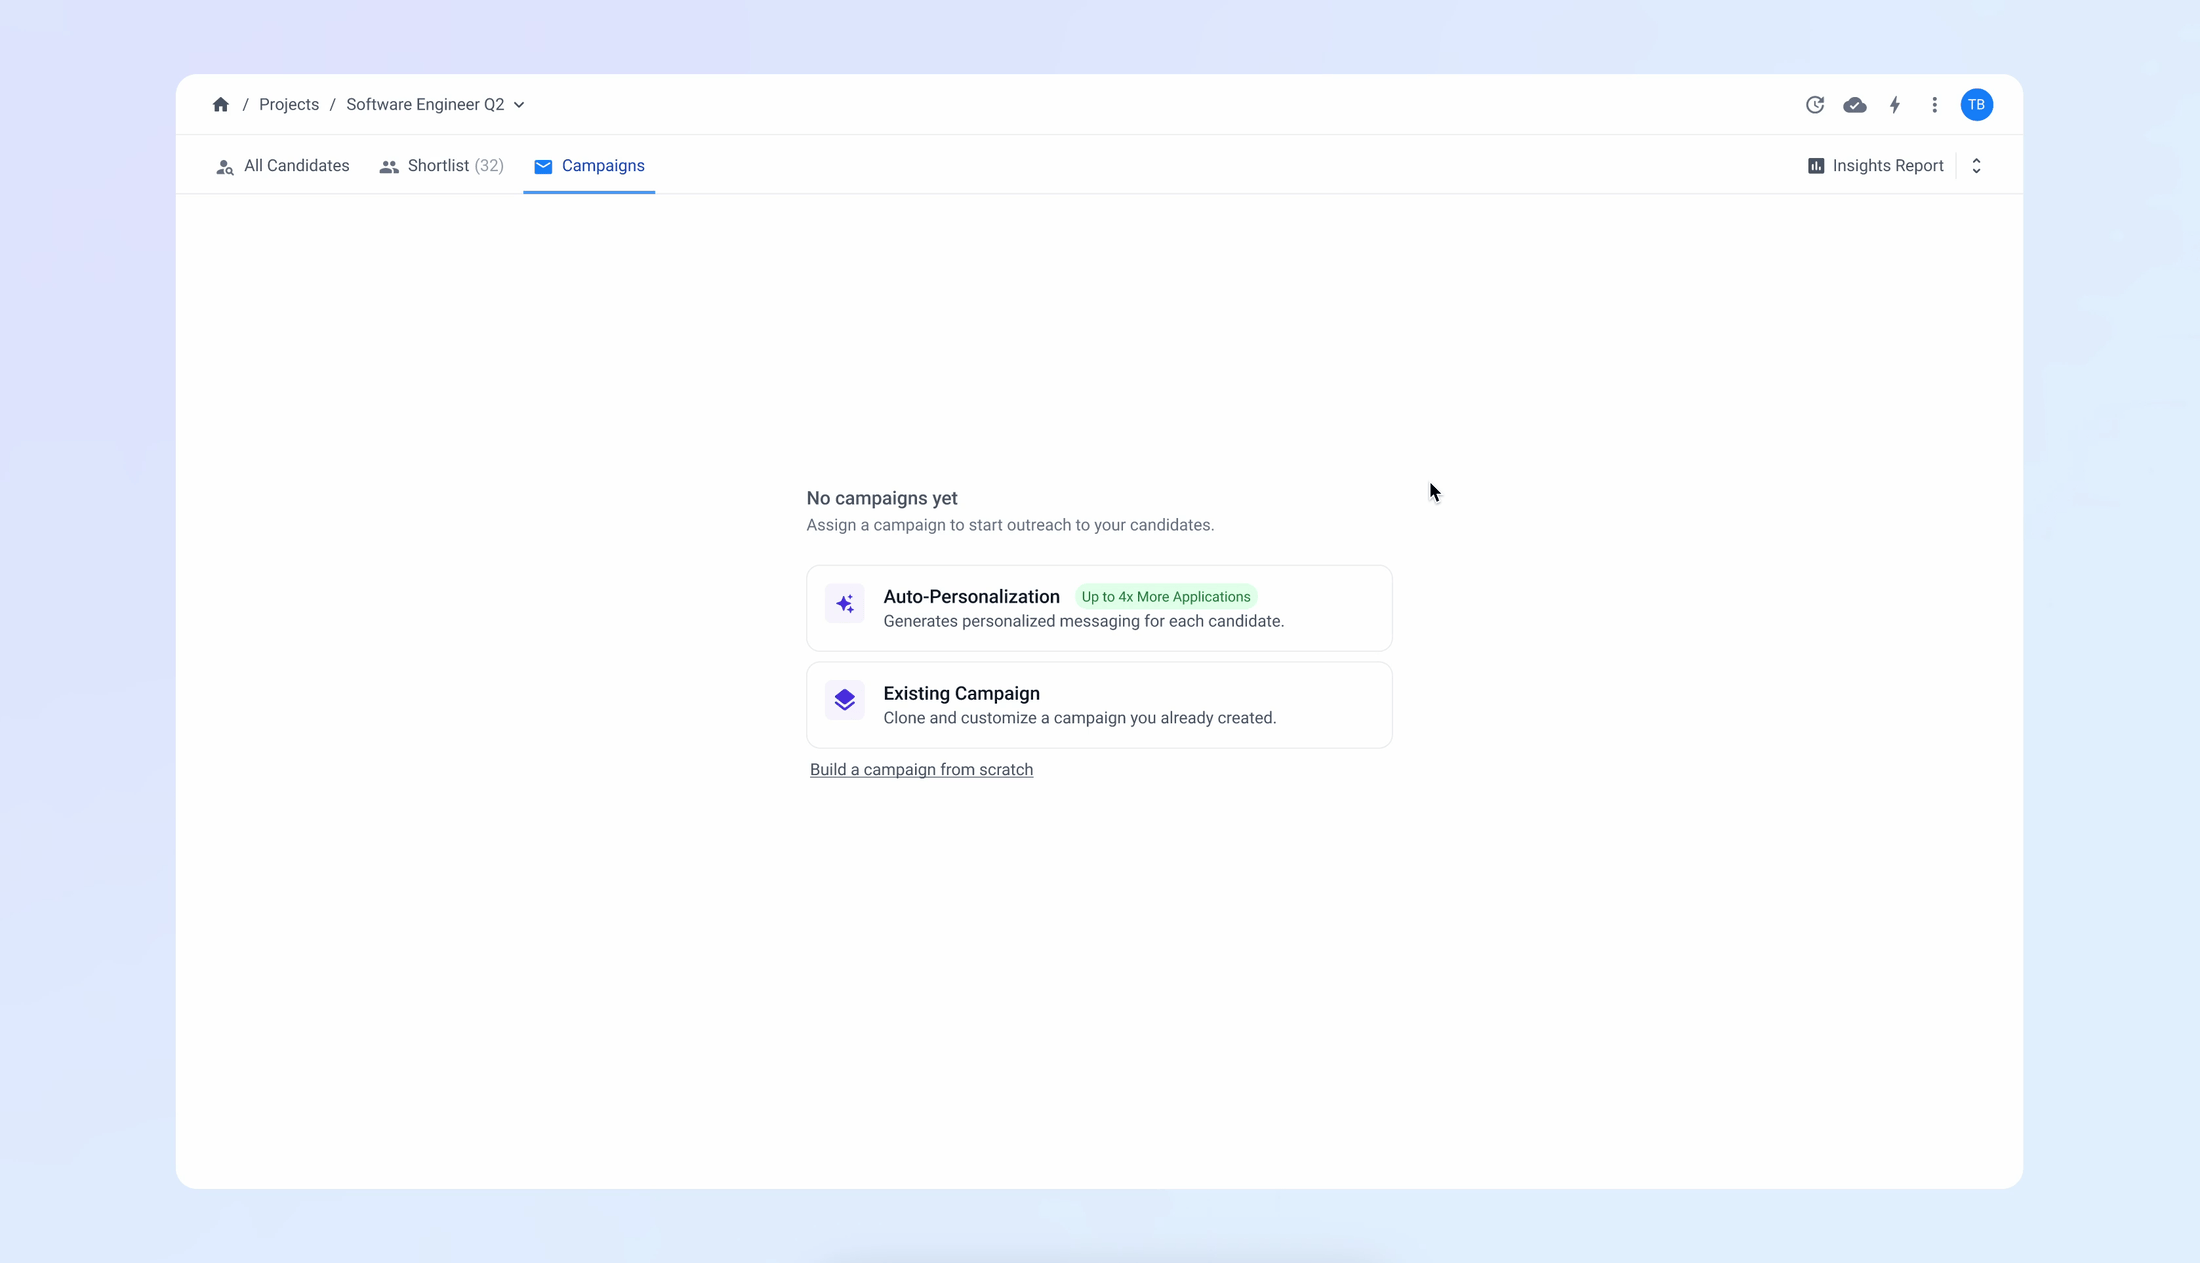Click the lightning bolt icon

(x=1895, y=105)
